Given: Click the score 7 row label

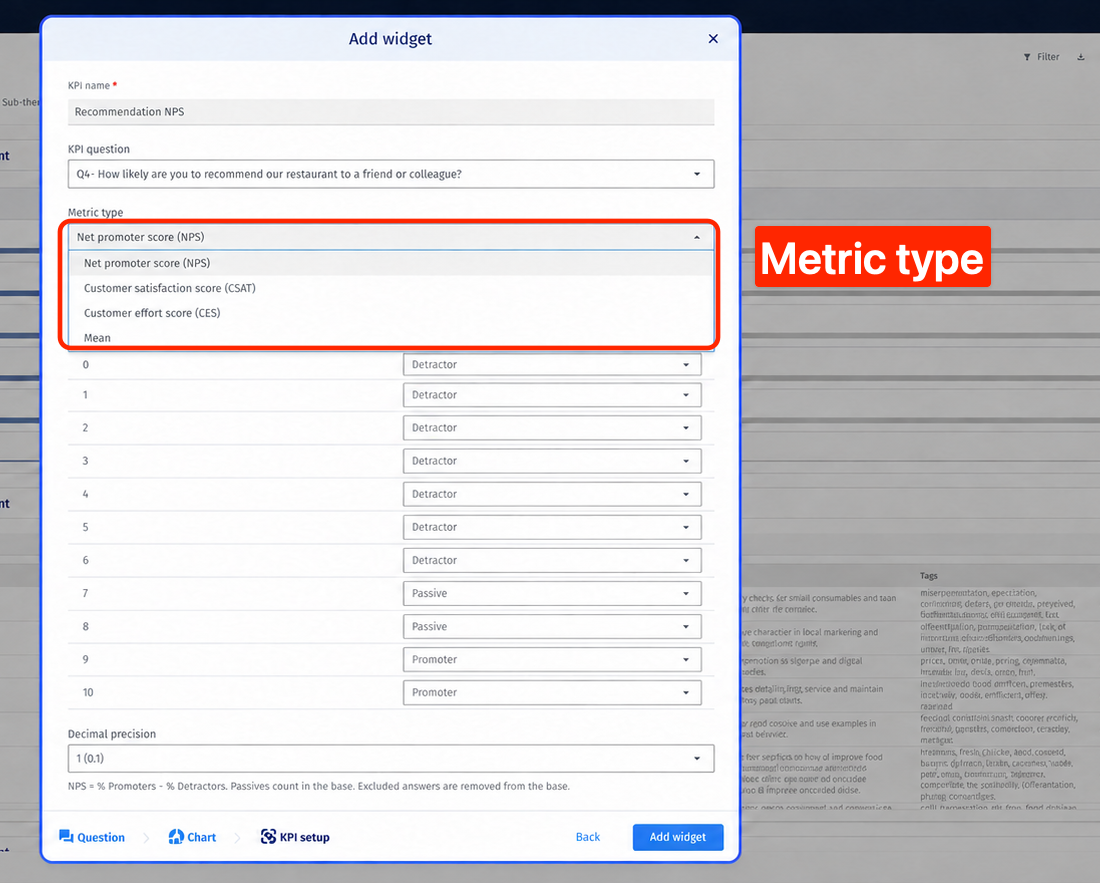Looking at the screenshot, I should (86, 593).
